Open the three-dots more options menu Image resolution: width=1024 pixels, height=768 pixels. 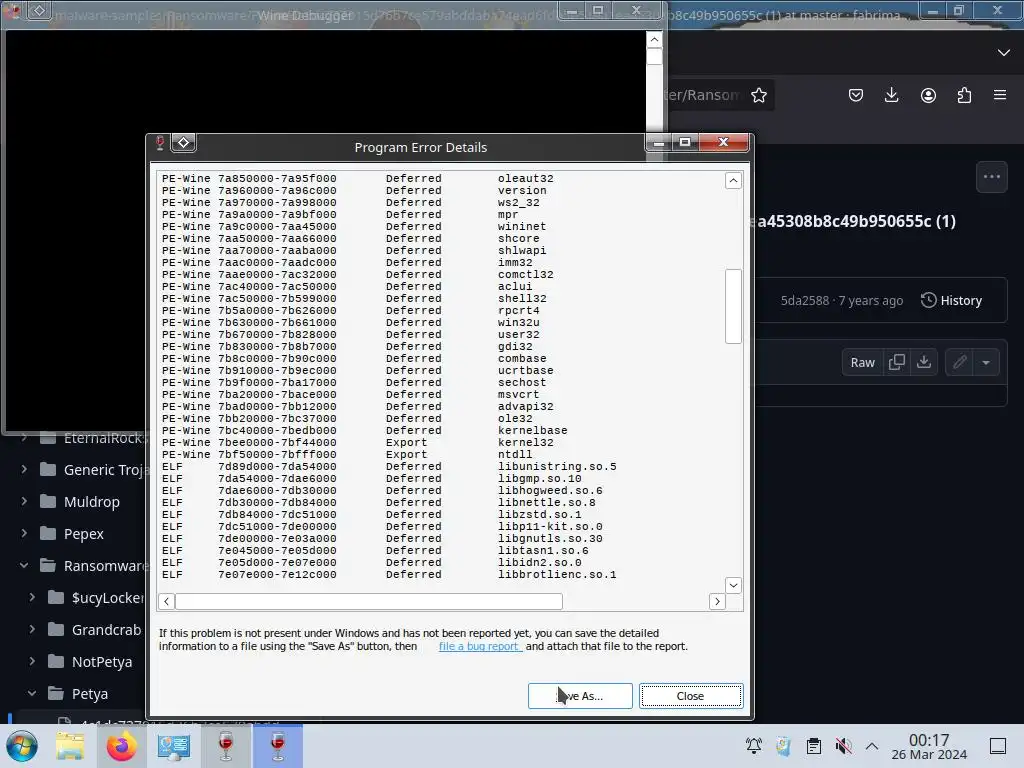(x=991, y=176)
